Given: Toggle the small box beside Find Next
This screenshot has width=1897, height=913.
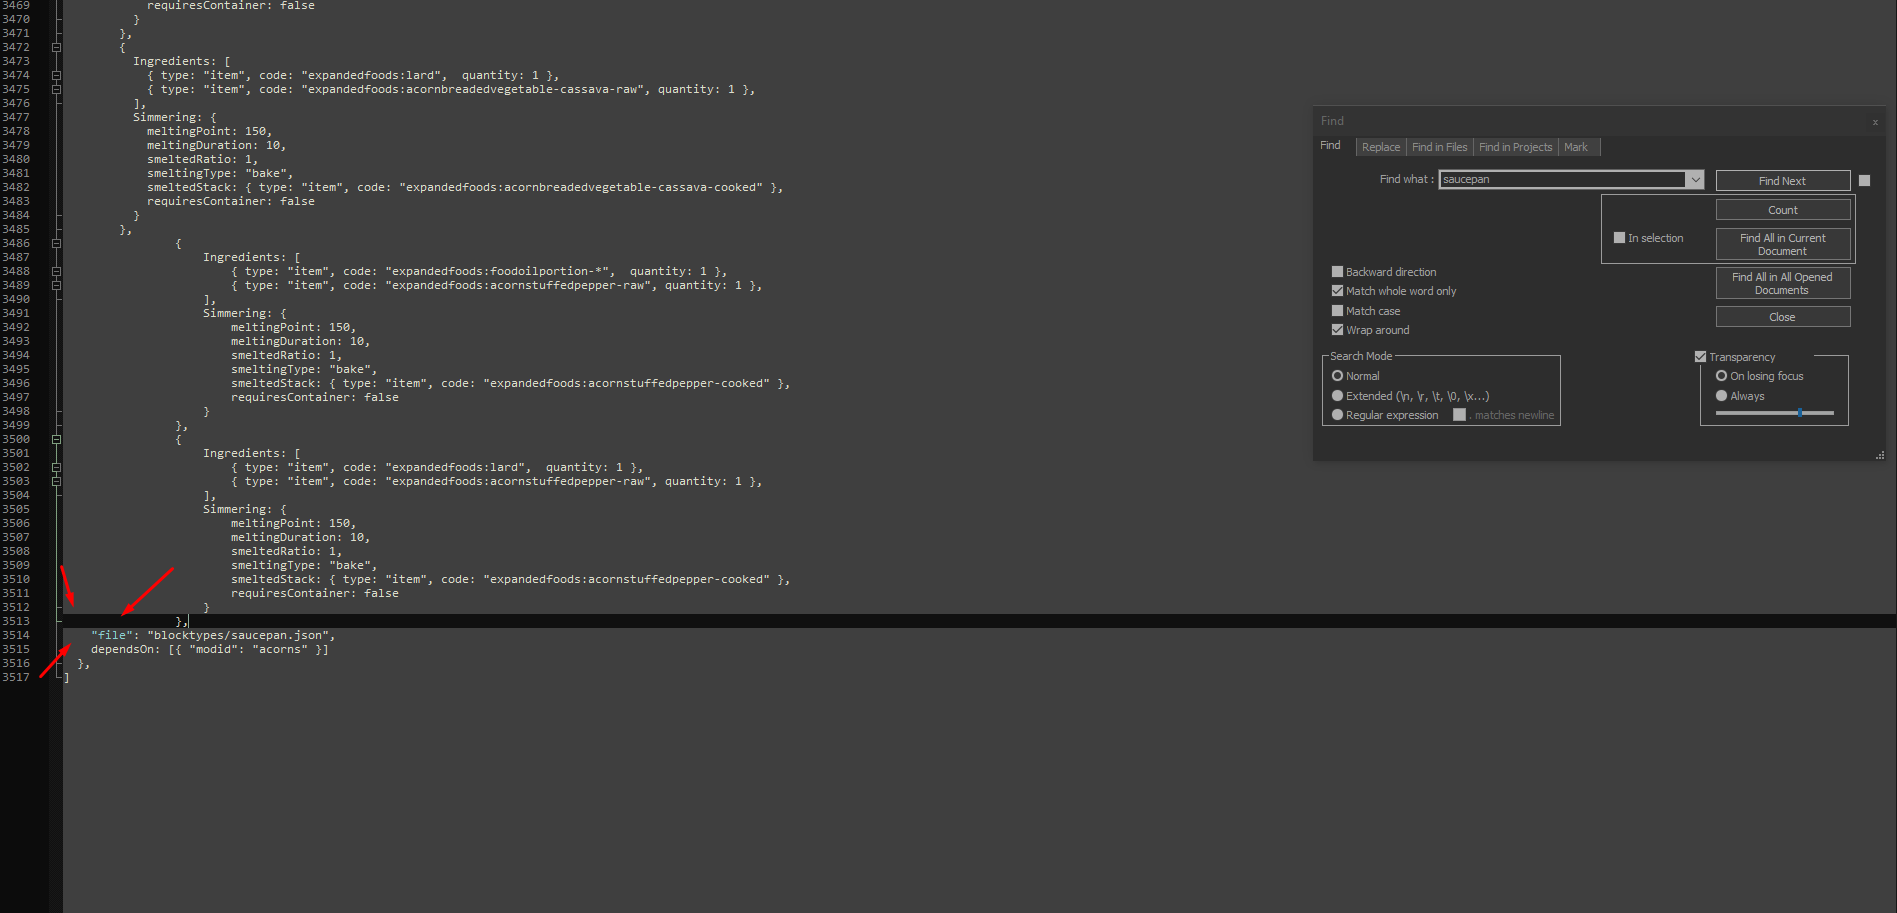Looking at the screenshot, I should point(1864,181).
